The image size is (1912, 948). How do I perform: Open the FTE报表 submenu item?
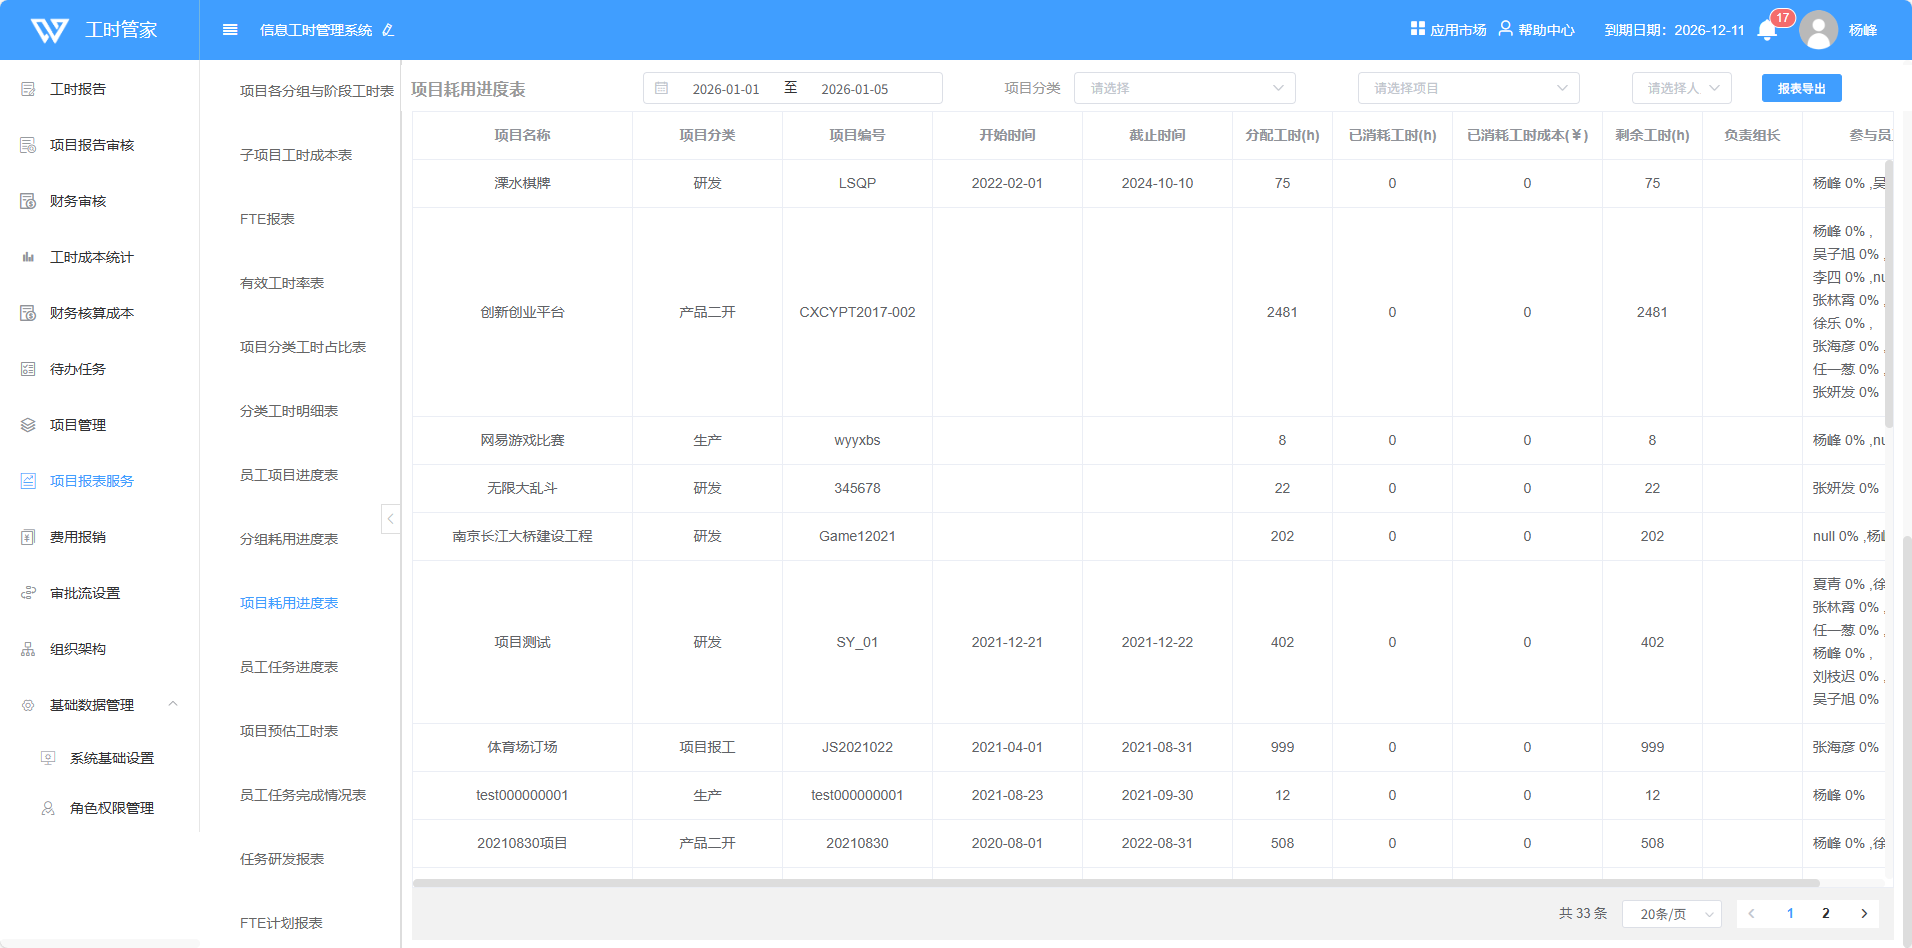click(x=267, y=219)
